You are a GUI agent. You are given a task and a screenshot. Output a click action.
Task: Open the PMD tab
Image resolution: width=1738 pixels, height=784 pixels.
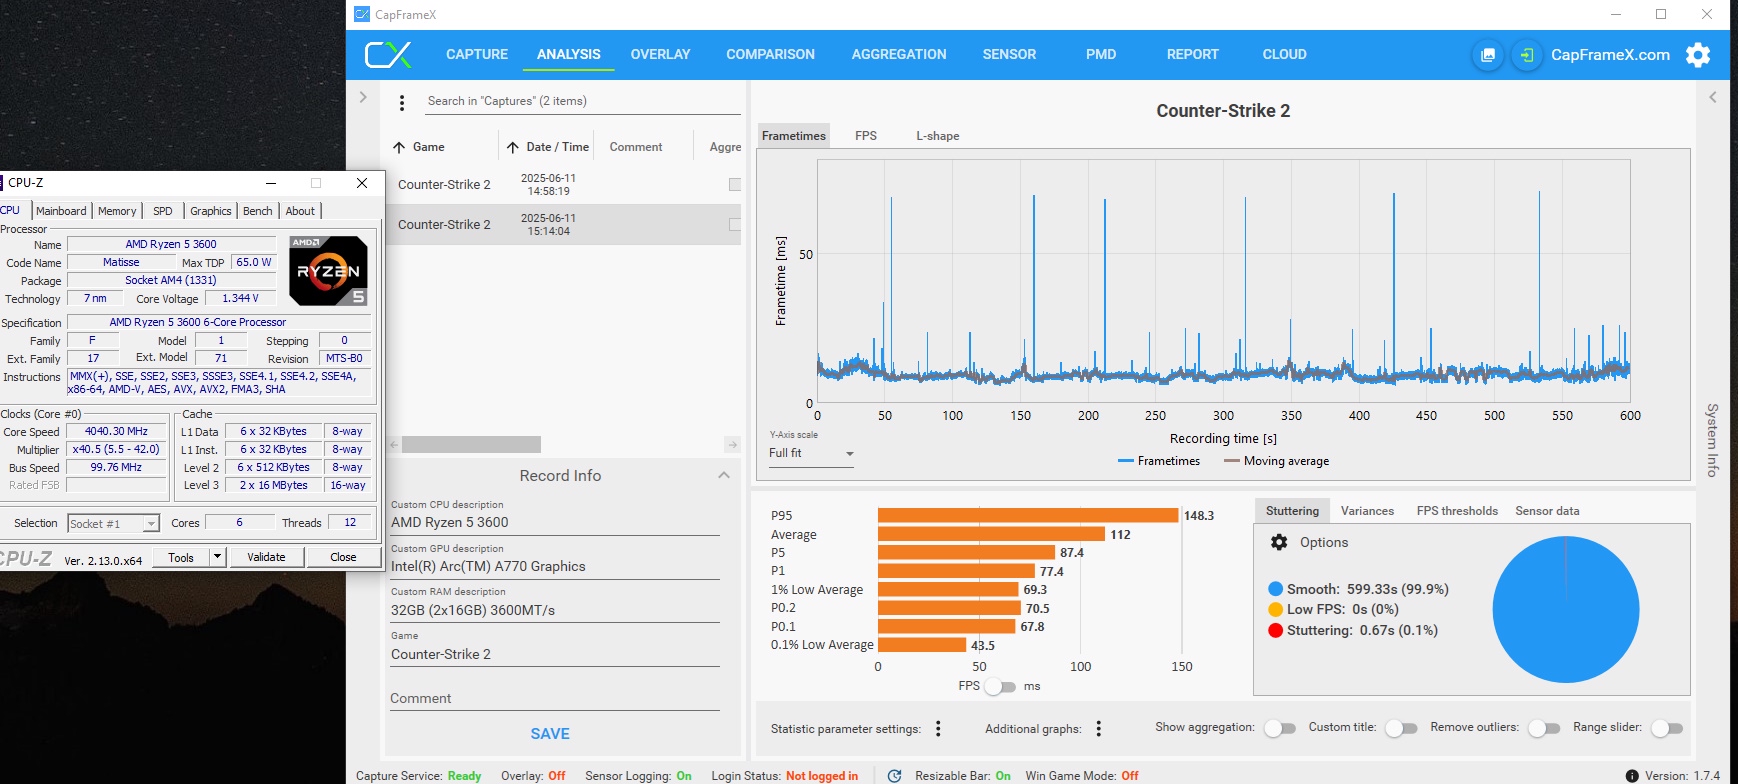1101,55
